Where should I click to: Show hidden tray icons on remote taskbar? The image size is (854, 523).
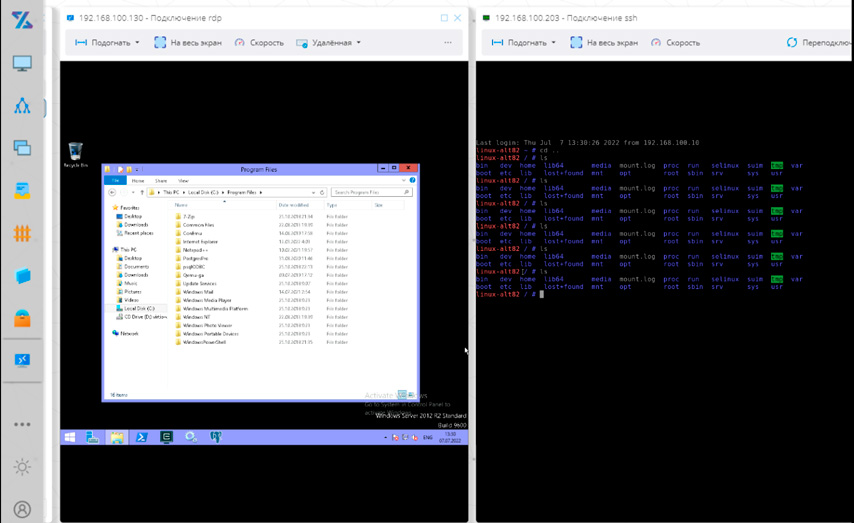click(386, 437)
